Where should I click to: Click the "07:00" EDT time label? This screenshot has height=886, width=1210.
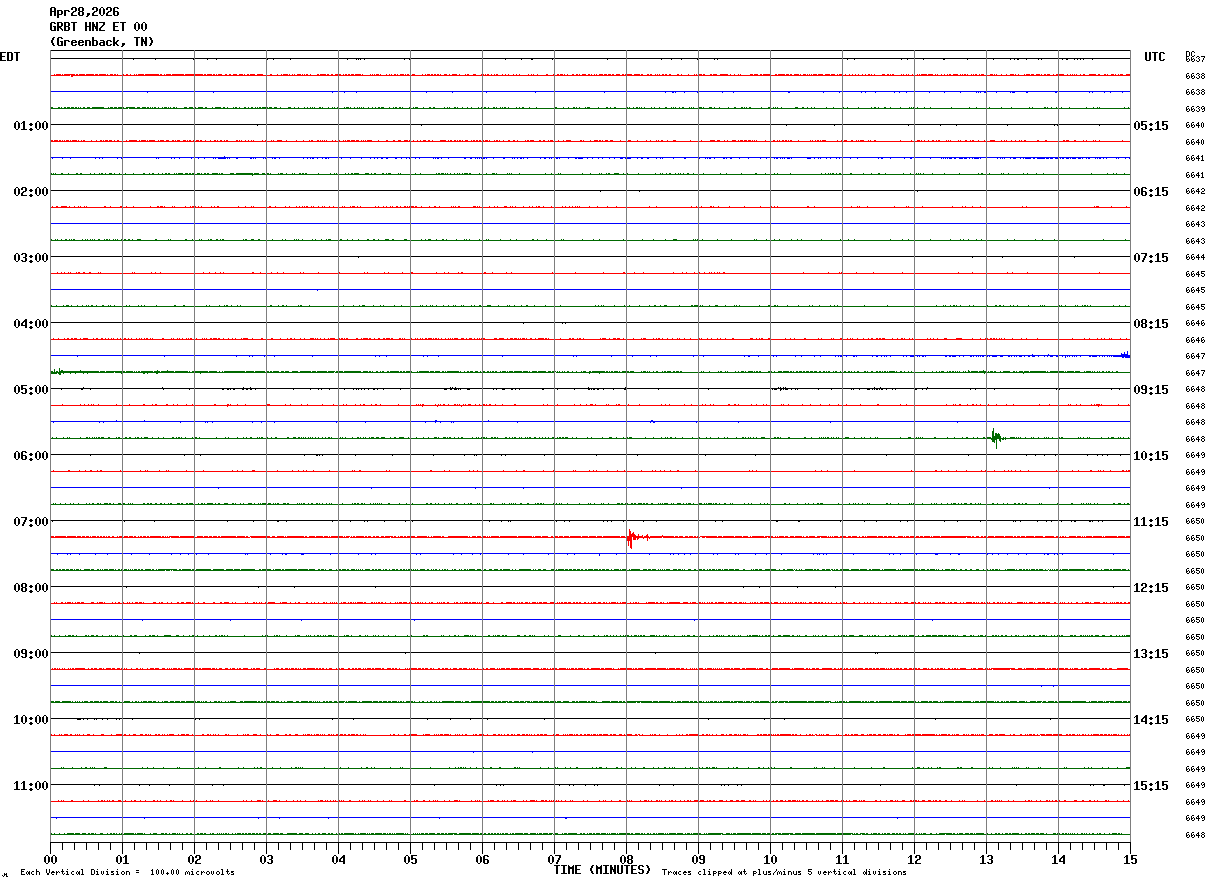pyautogui.click(x=31, y=522)
